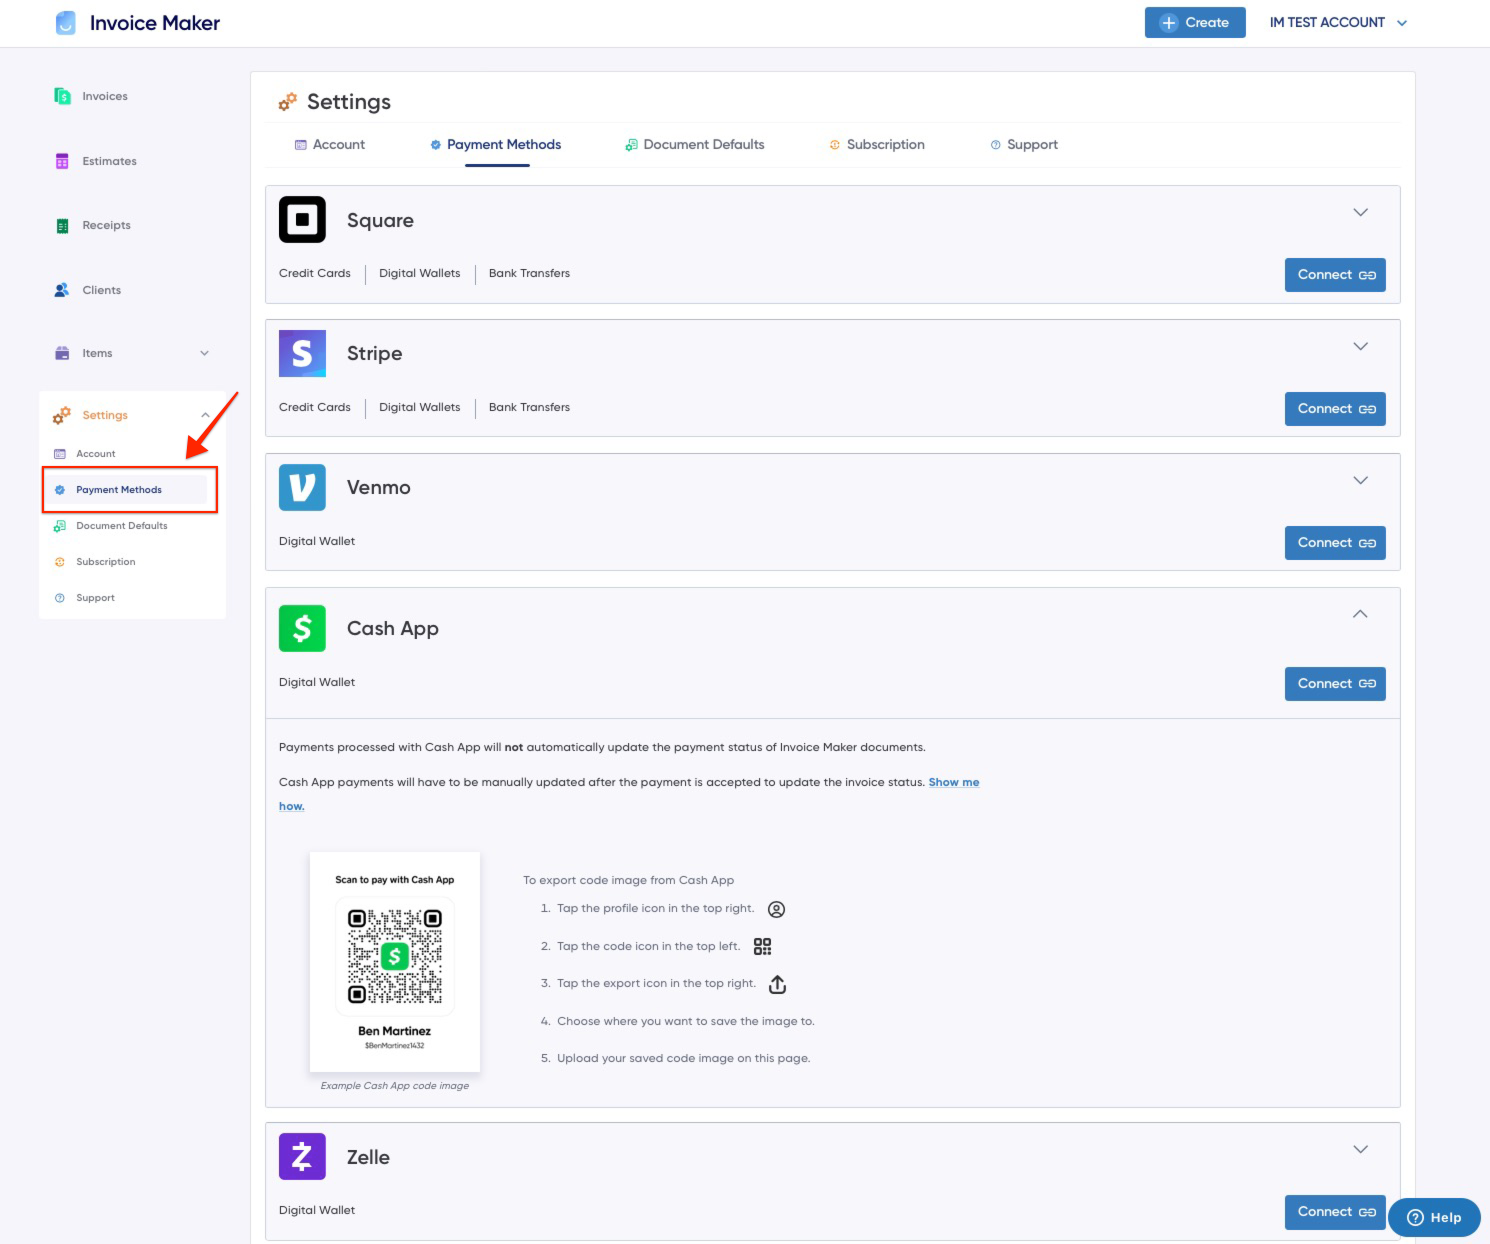Connect the Square payment method

pos(1335,275)
